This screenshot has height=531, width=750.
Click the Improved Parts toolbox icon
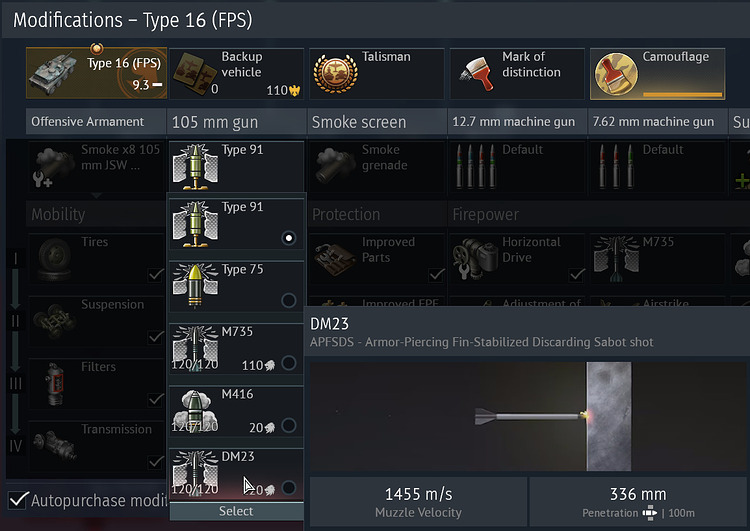click(x=335, y=259)
